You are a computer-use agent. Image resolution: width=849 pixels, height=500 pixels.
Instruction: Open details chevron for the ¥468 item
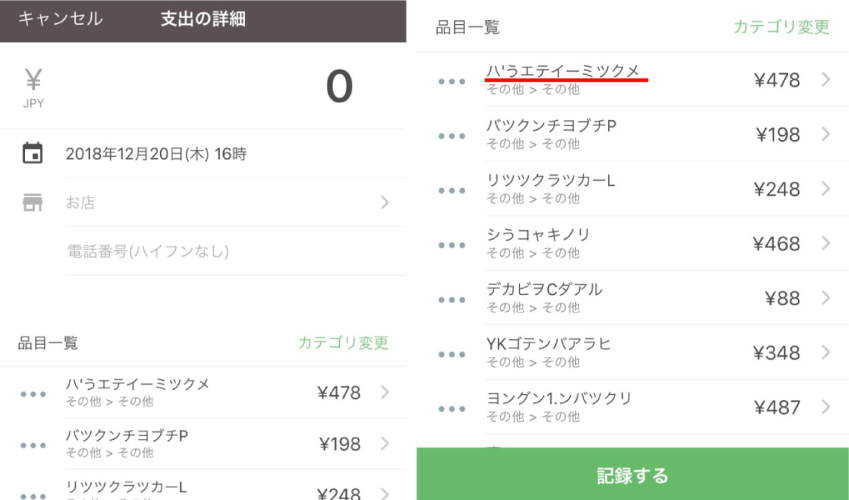pos(826,243)
